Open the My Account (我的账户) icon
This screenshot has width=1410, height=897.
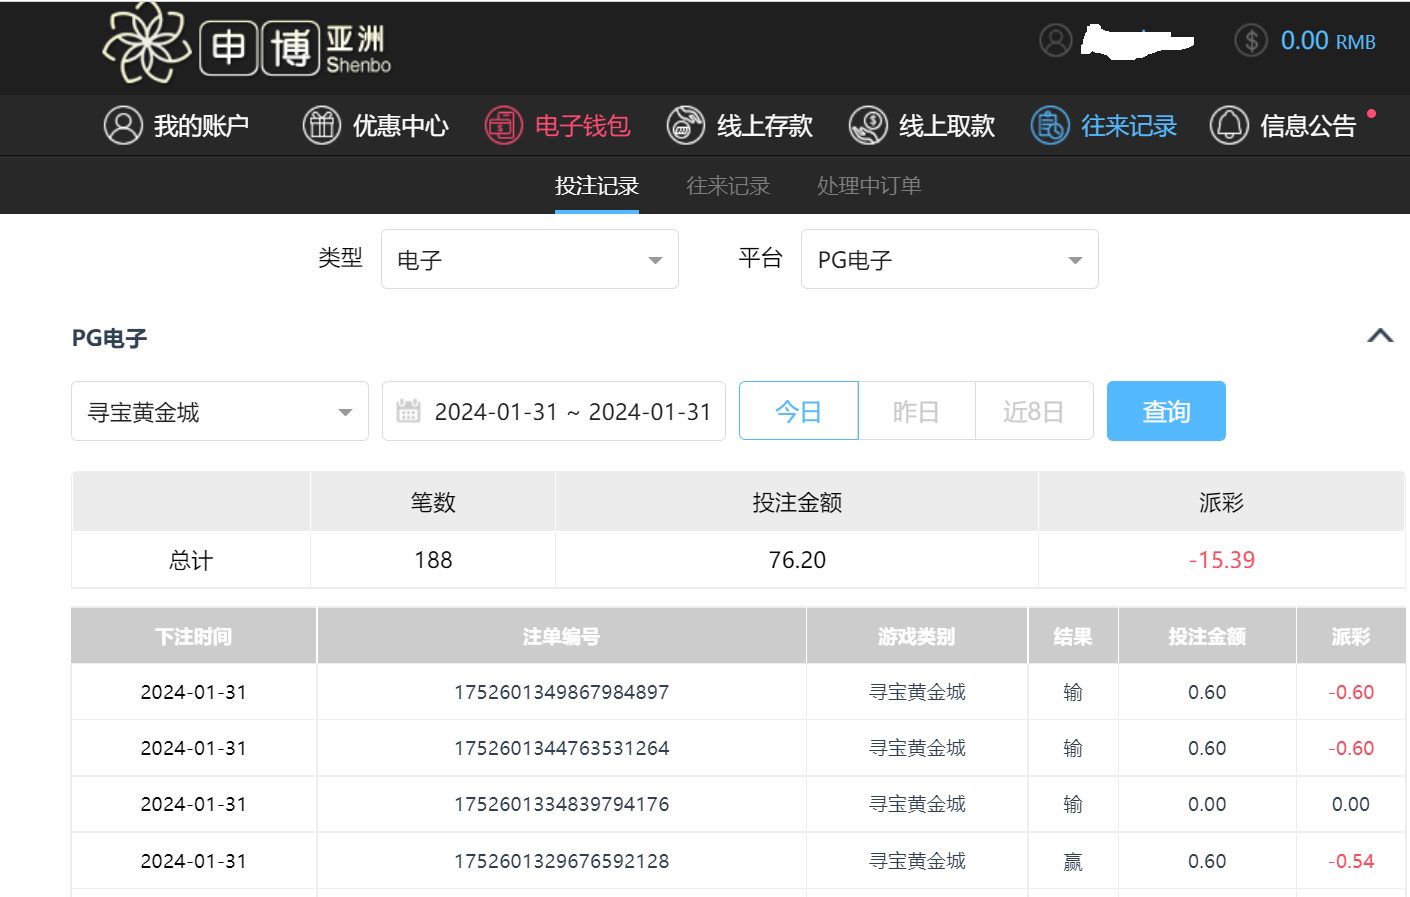pyautogui.click(x=123, y=125)
